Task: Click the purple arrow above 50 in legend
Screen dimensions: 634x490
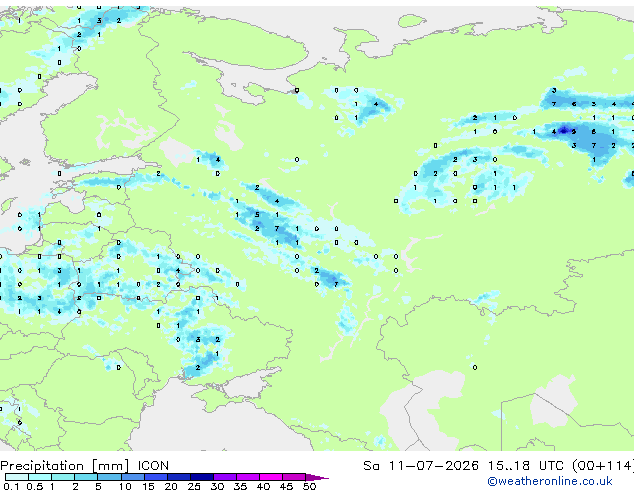Action: [317, 477]
